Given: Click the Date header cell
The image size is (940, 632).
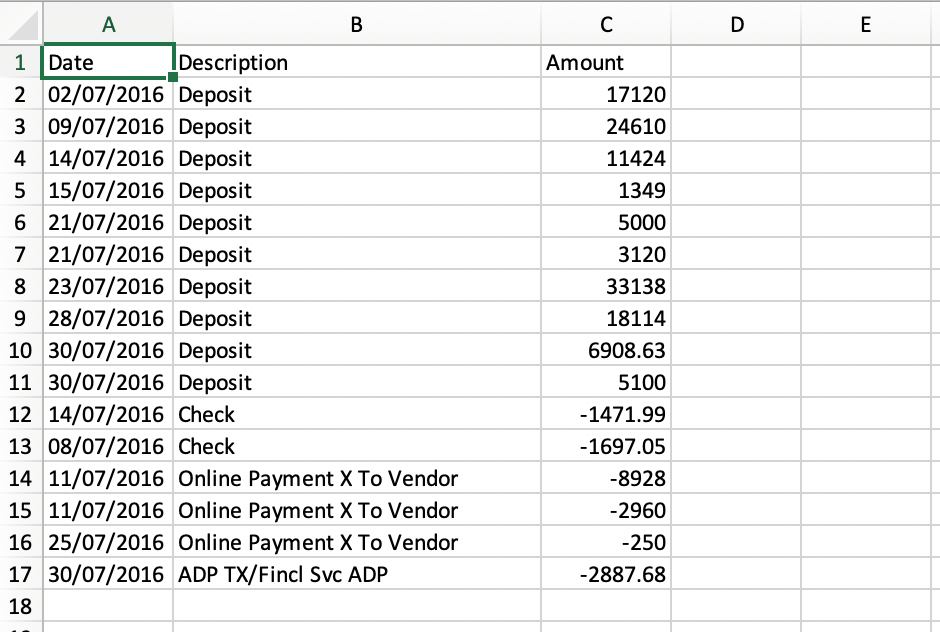Looking at the screenshot, I should [x=108, y=62].
